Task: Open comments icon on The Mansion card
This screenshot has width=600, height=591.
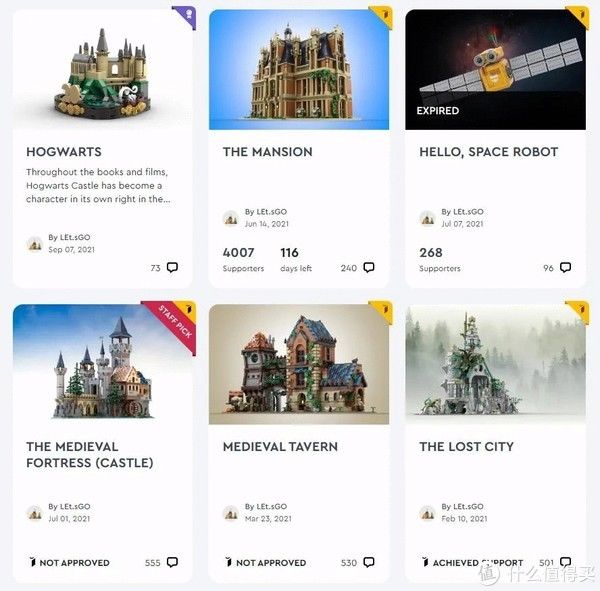Action: 368,267
